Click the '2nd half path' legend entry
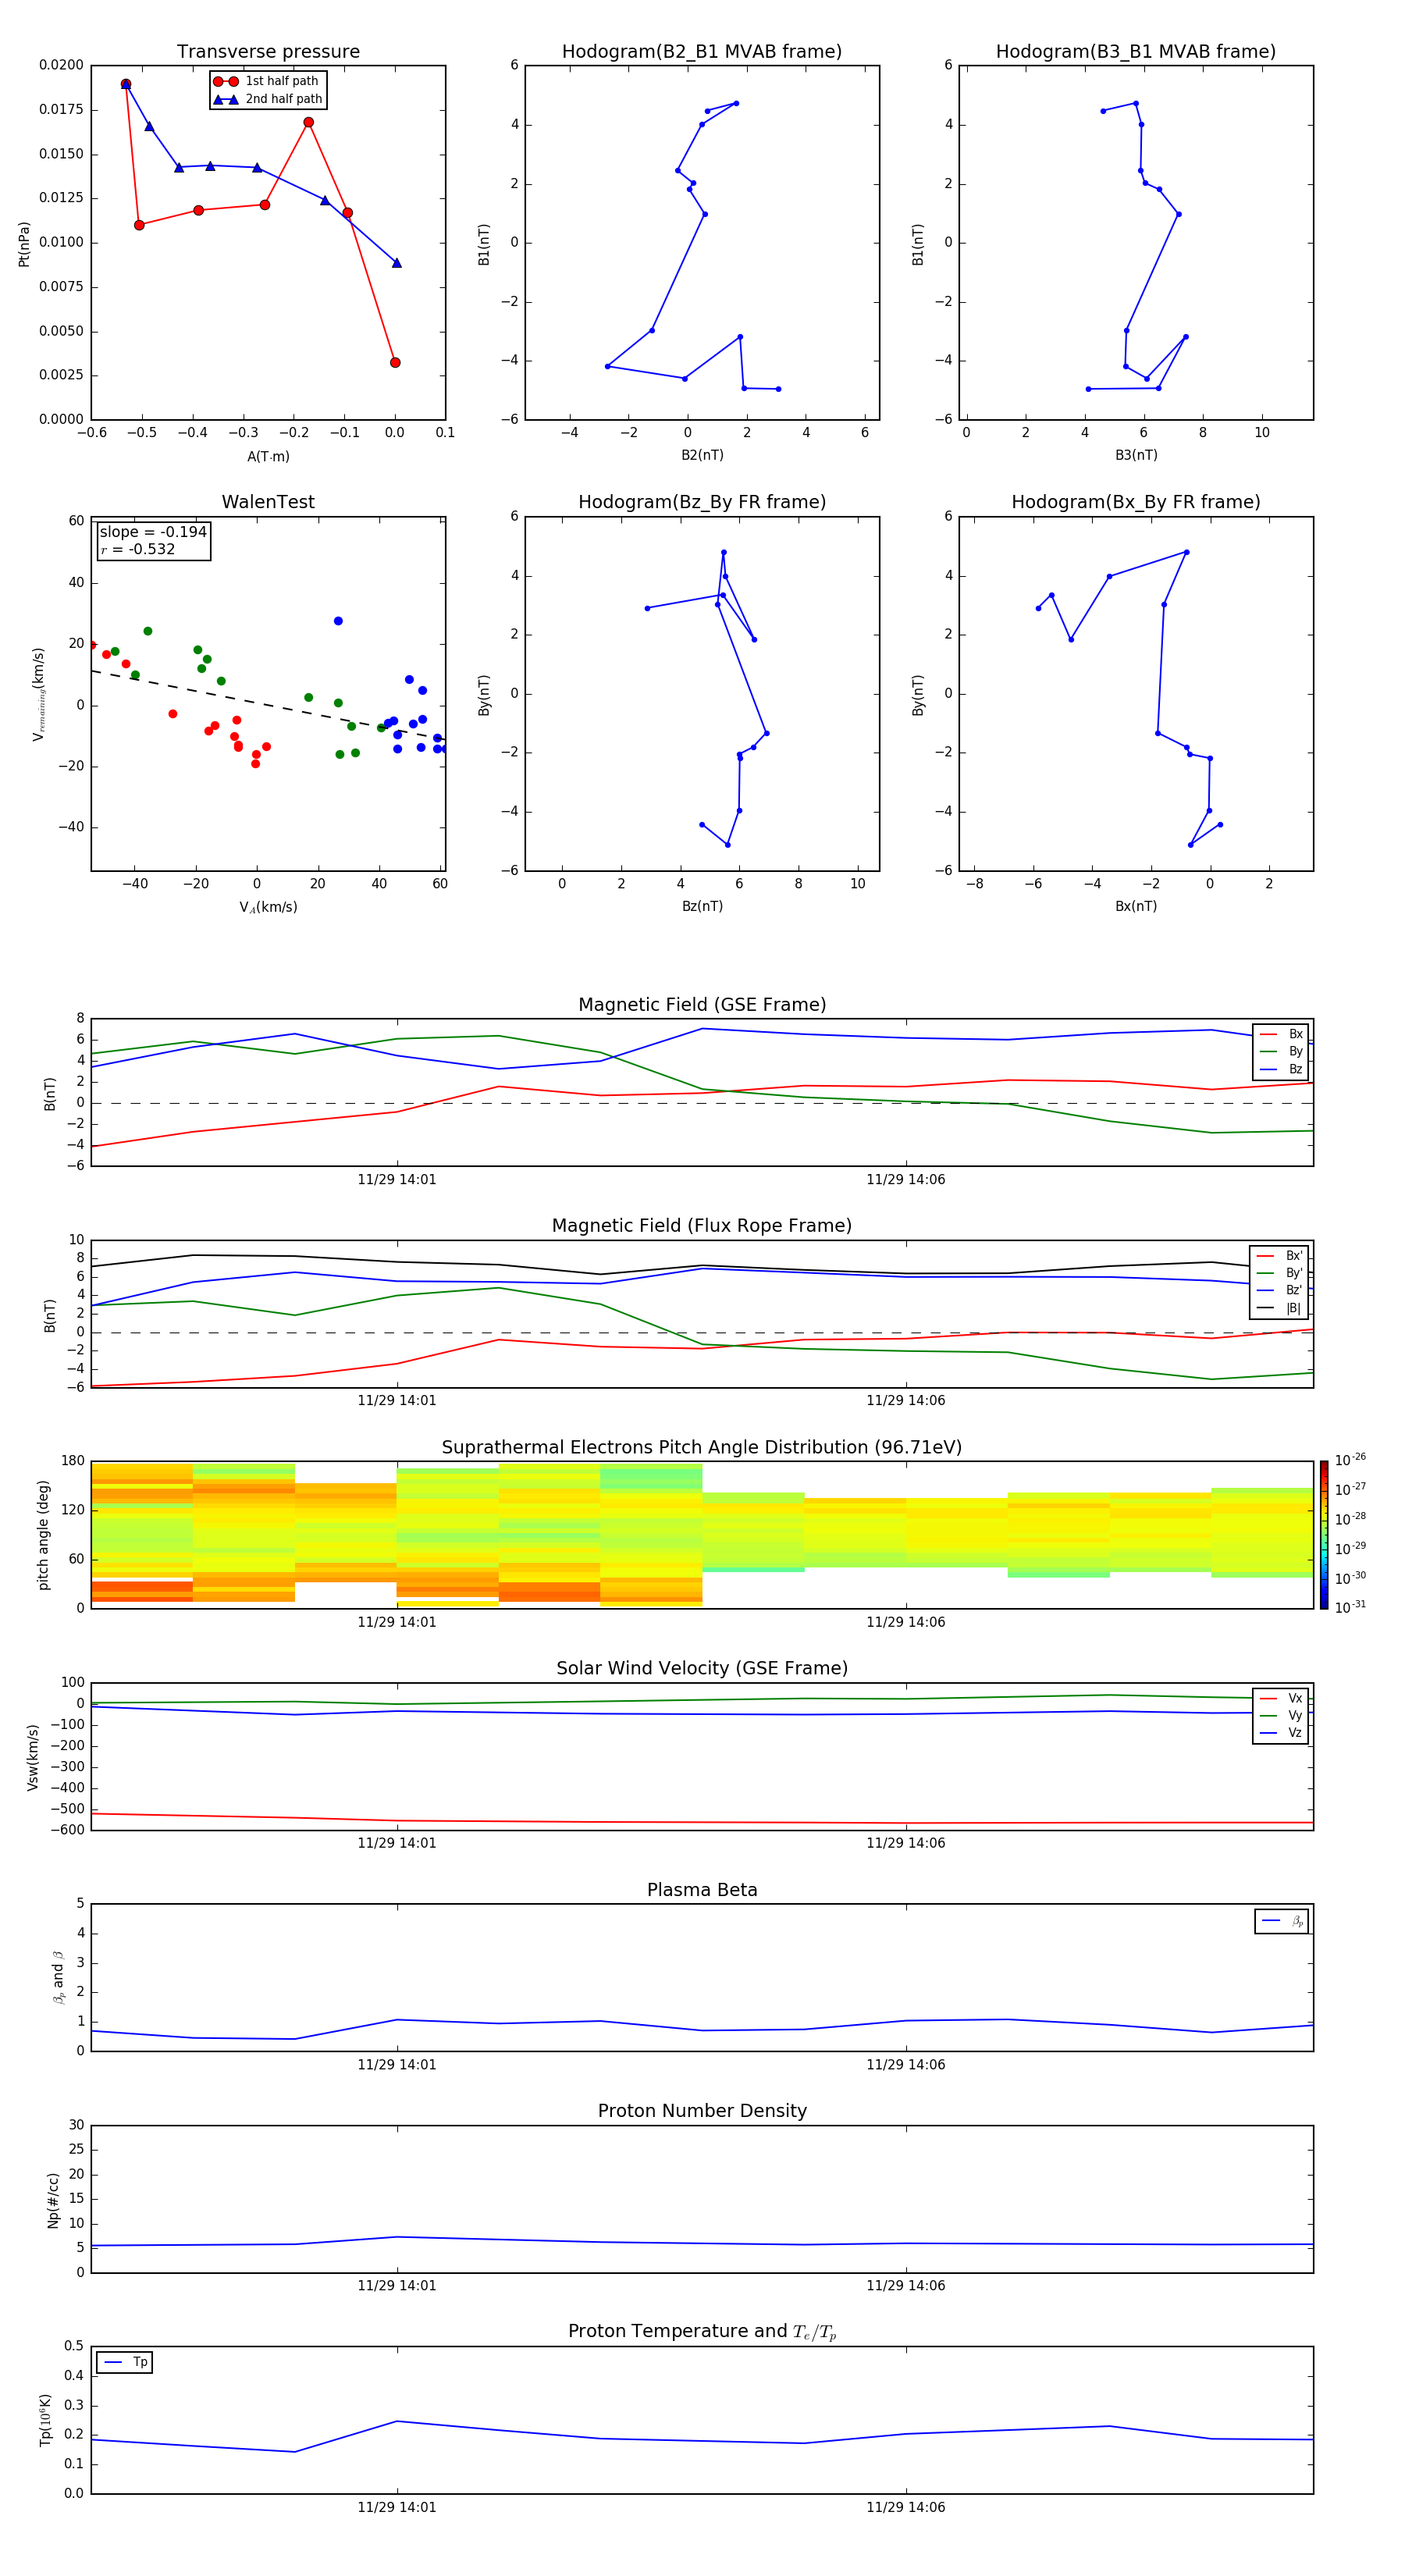1405x2576 pixels. coord(268,99)
